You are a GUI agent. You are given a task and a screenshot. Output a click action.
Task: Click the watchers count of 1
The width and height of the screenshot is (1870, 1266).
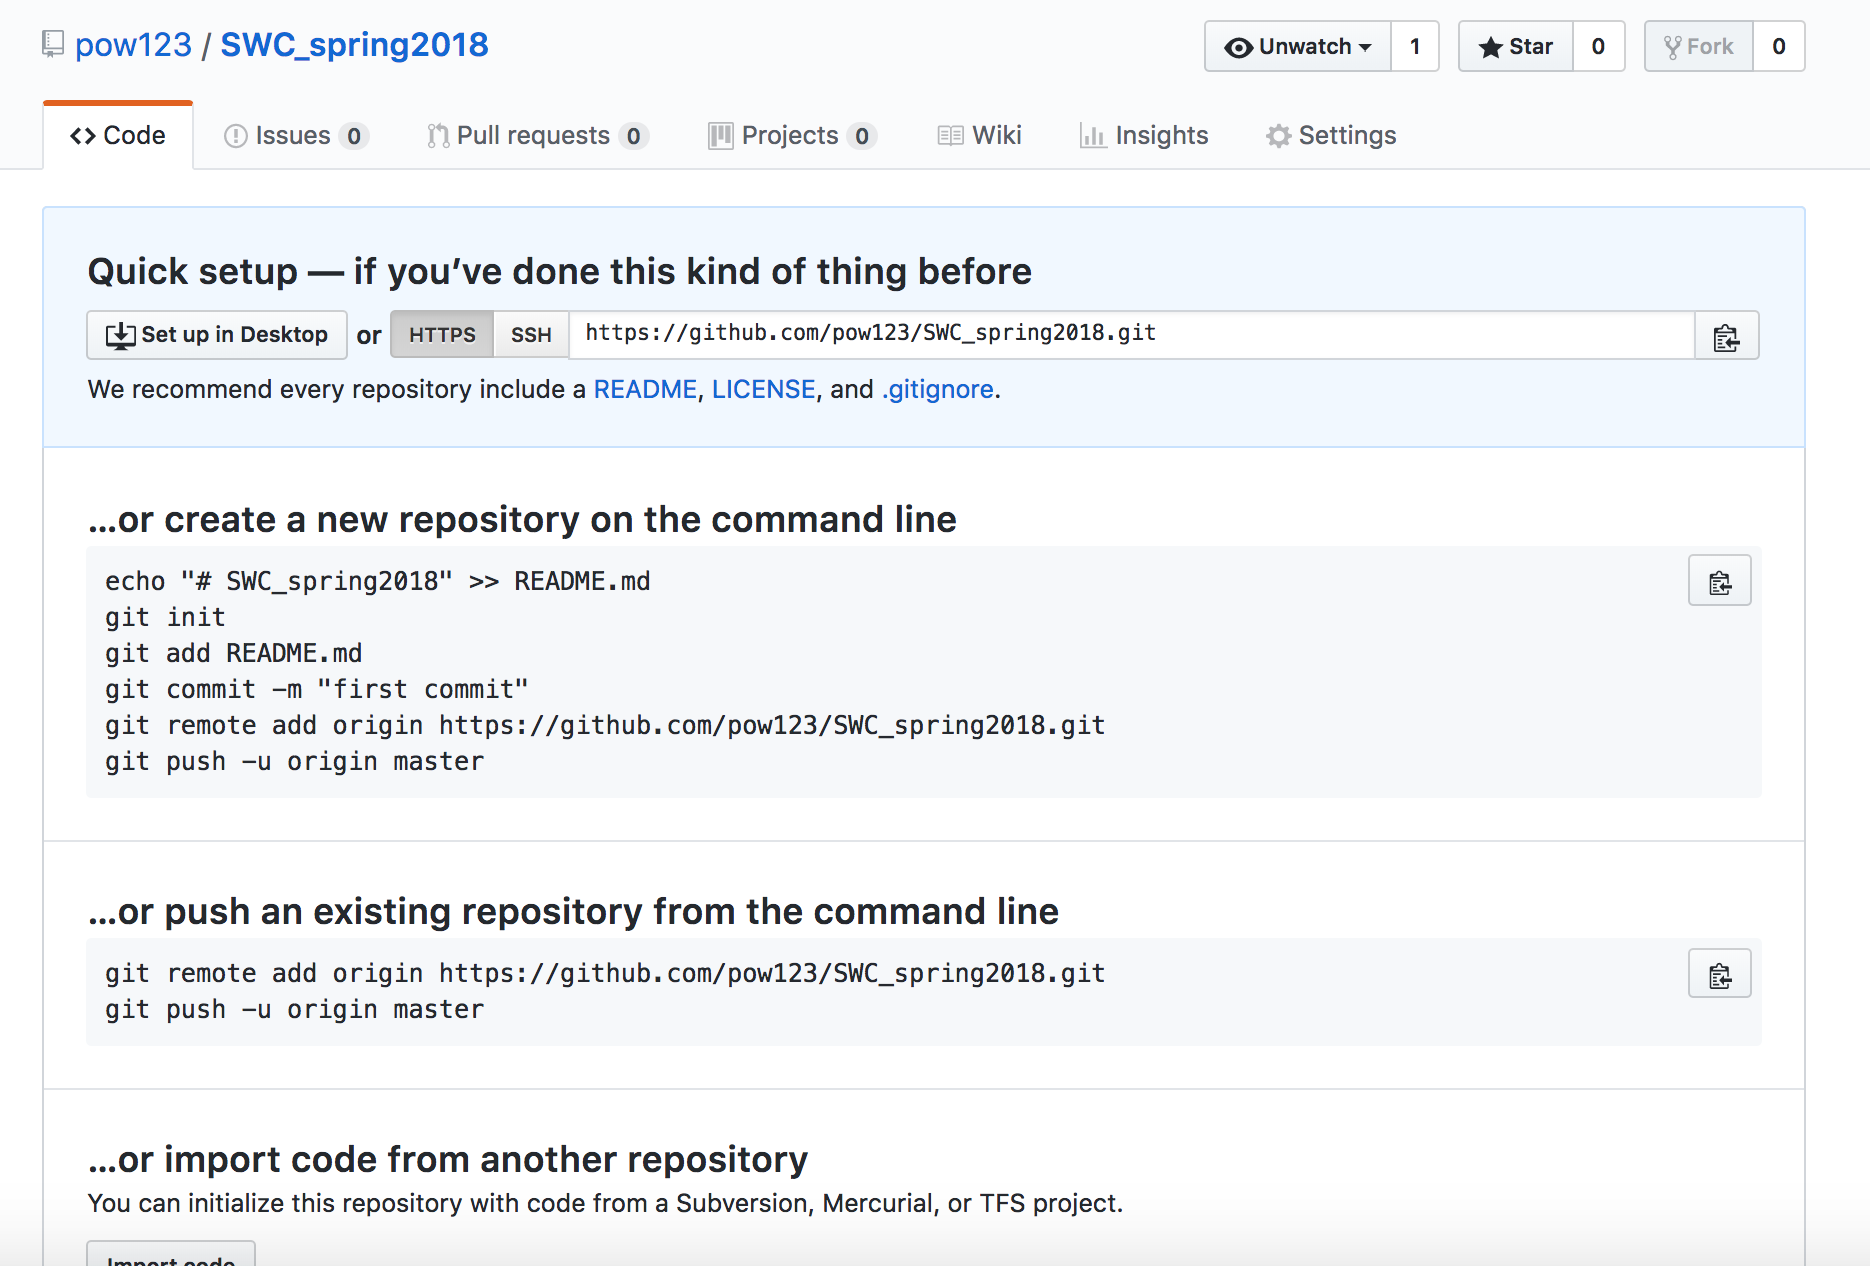pos(1415,46)
